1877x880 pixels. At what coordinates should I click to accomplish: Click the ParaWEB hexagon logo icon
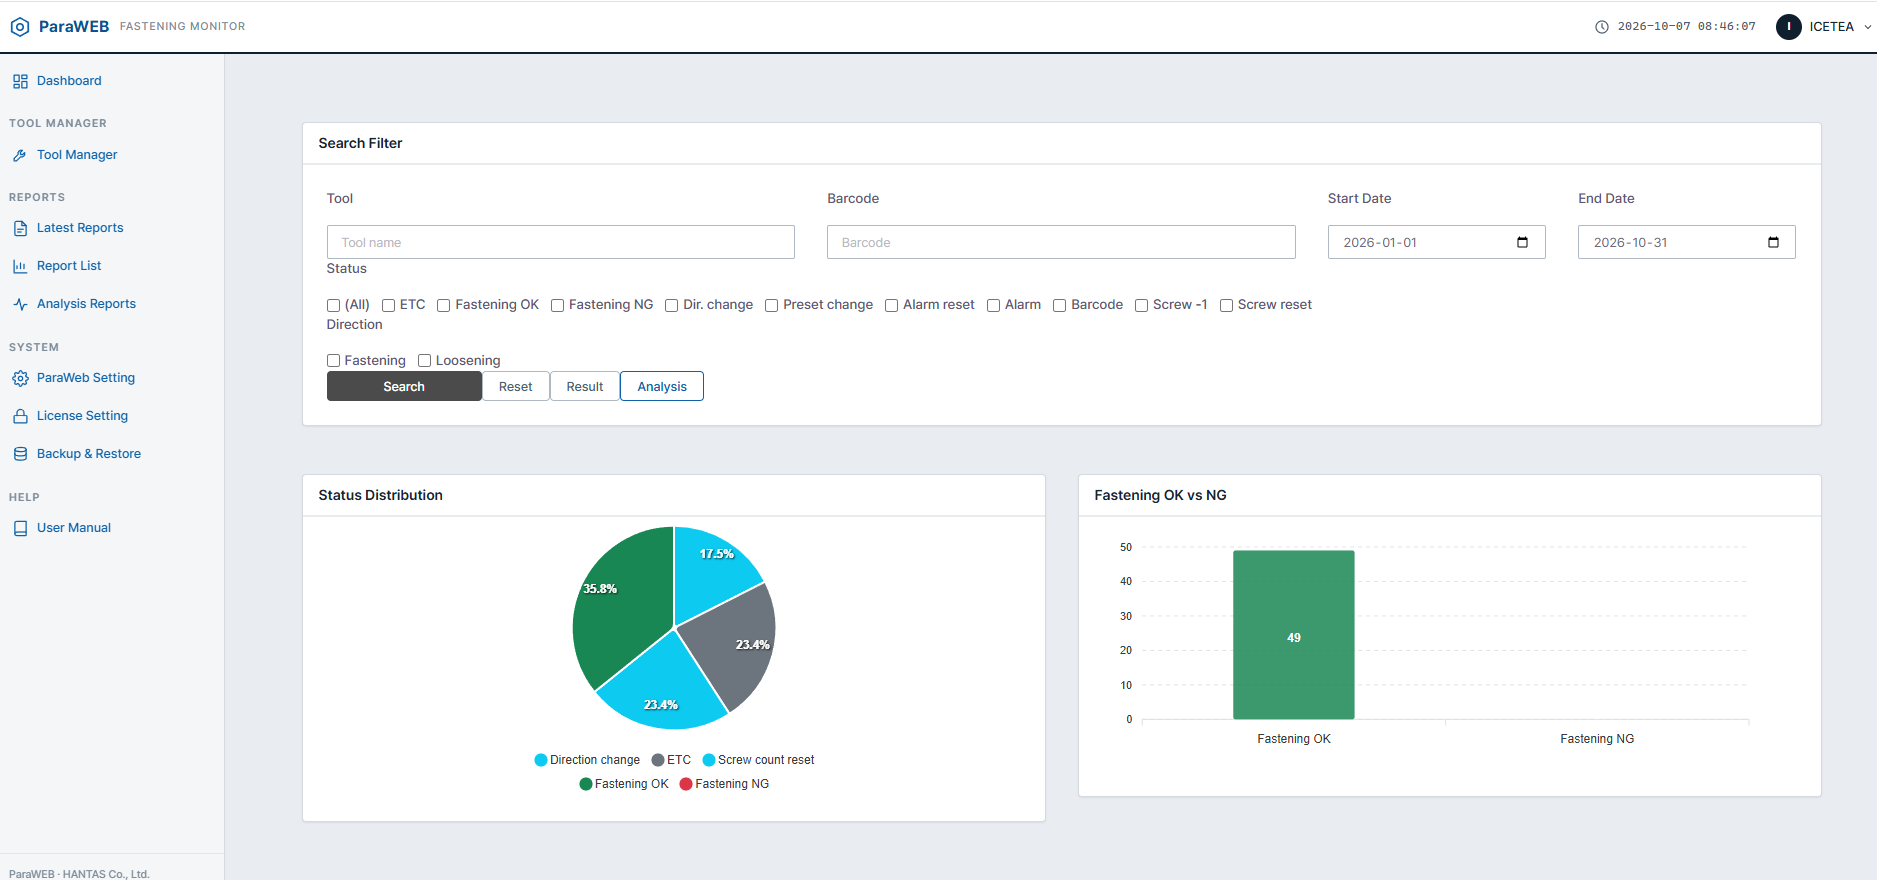[20, 27]
